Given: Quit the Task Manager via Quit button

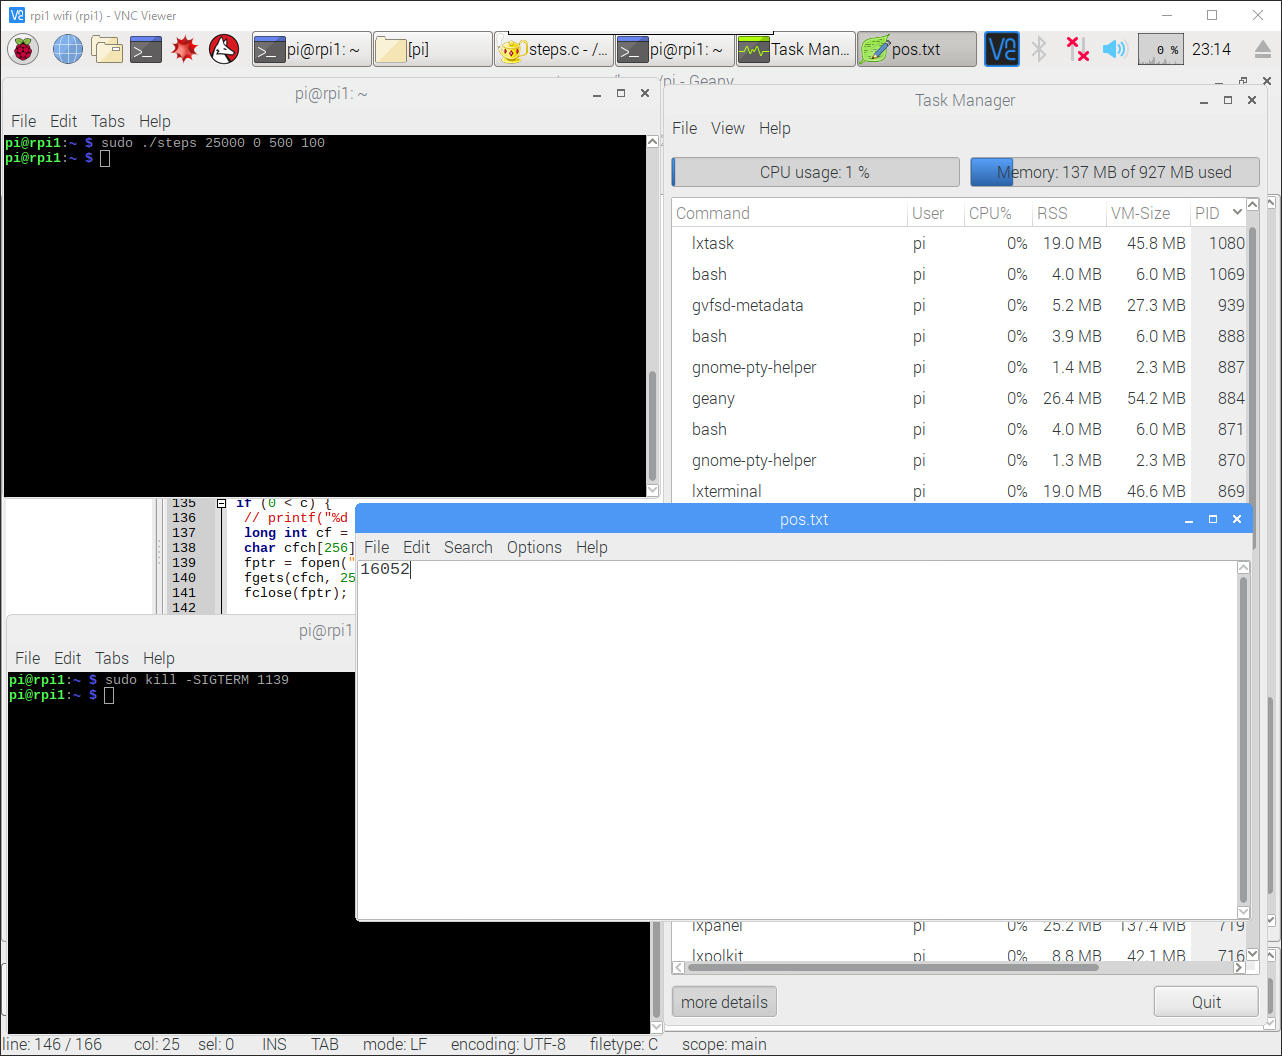Looking at the screenshot, I should click(x=1205, y=1002).
